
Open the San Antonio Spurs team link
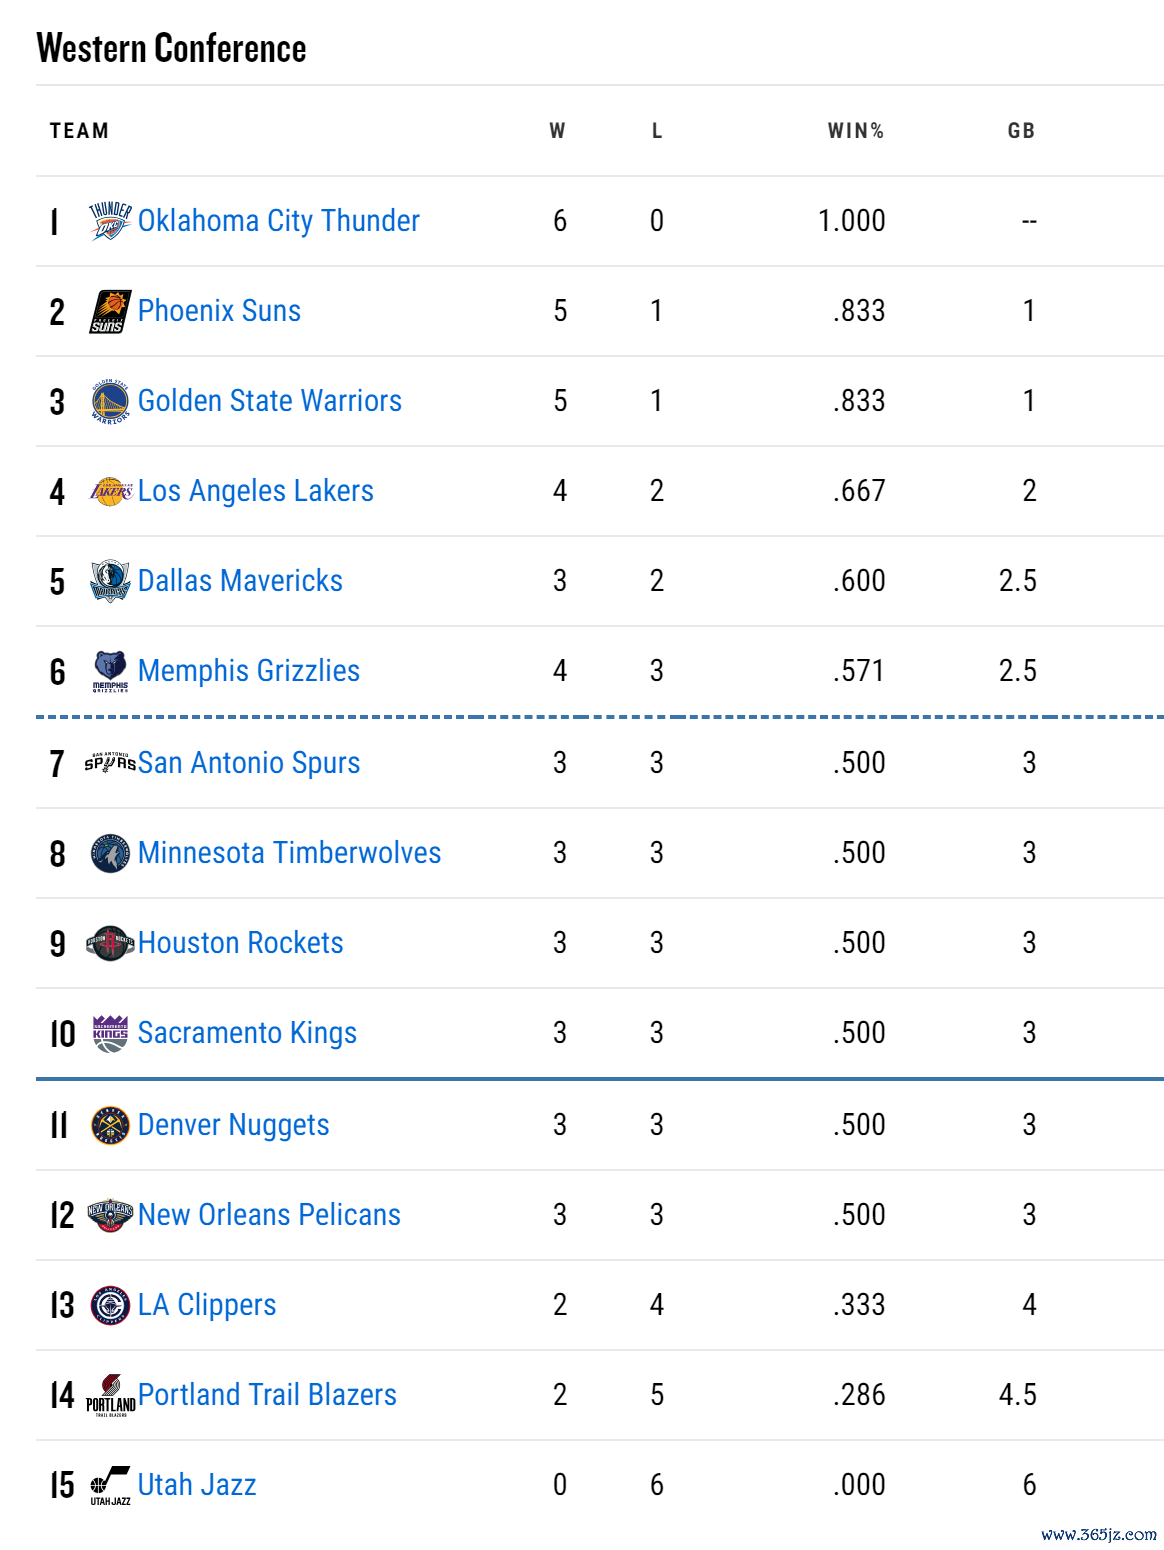249,763
